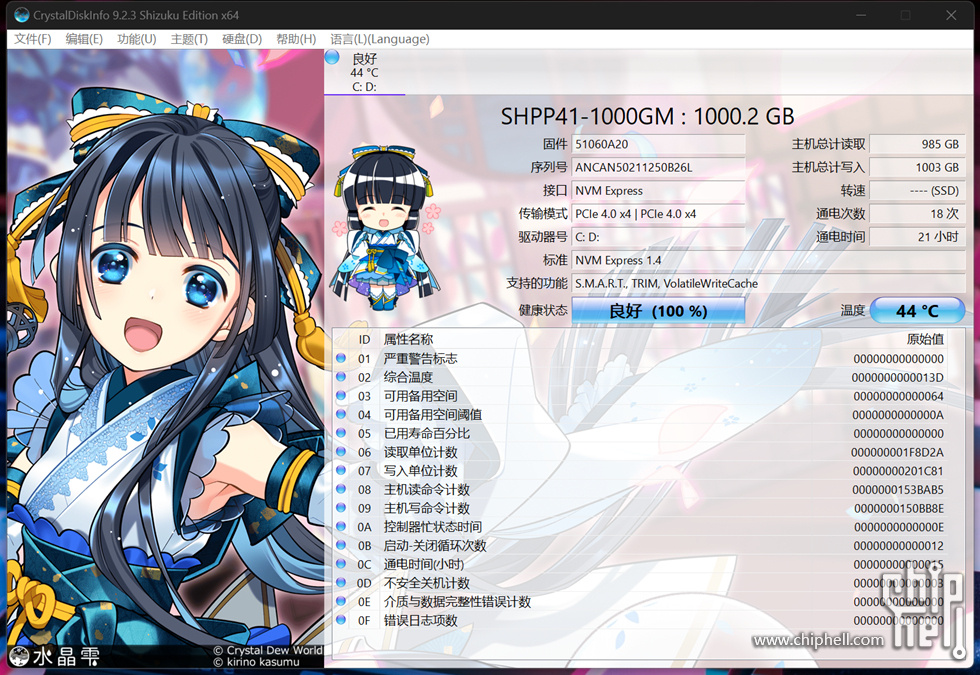Click the status dot for 可用备用空间阈值
The height and width of the screenshot is (675, 980).
click(341, 414)
